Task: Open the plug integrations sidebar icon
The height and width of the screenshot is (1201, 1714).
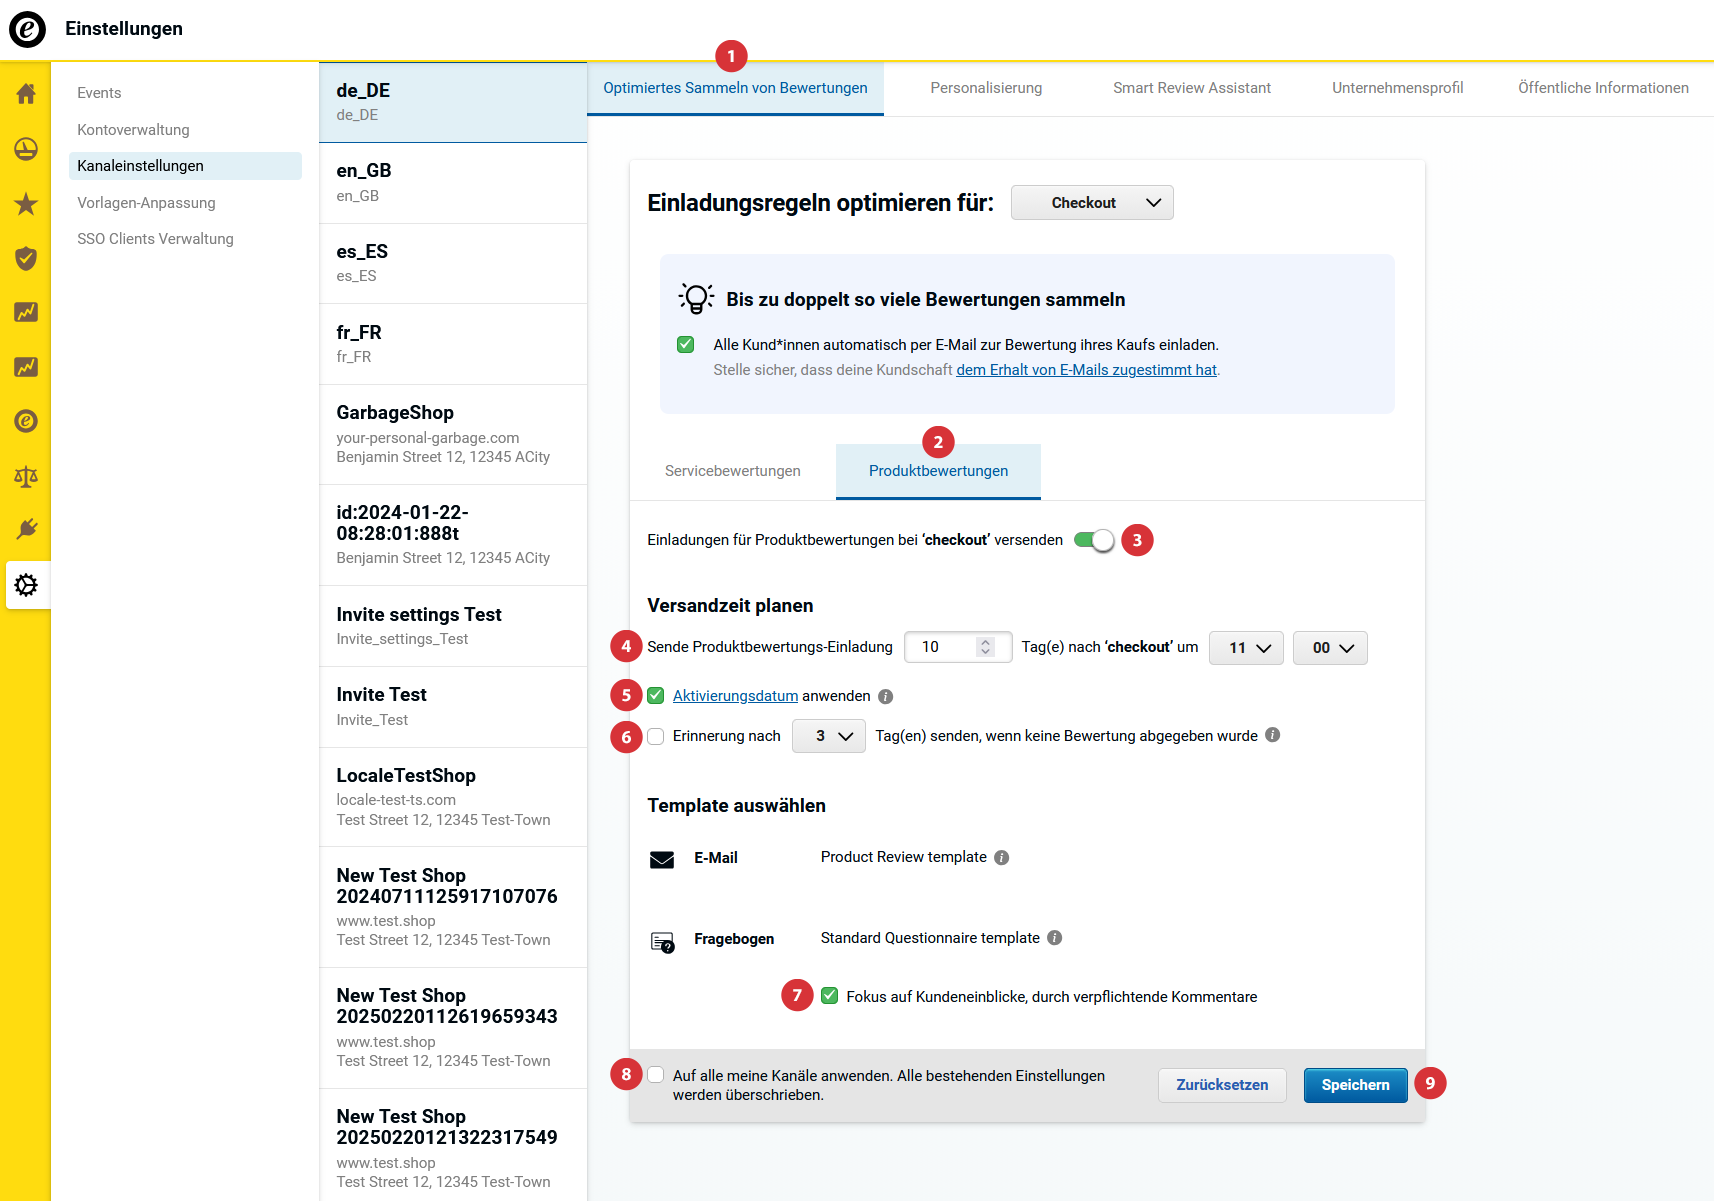Action: tap(26, 529)
